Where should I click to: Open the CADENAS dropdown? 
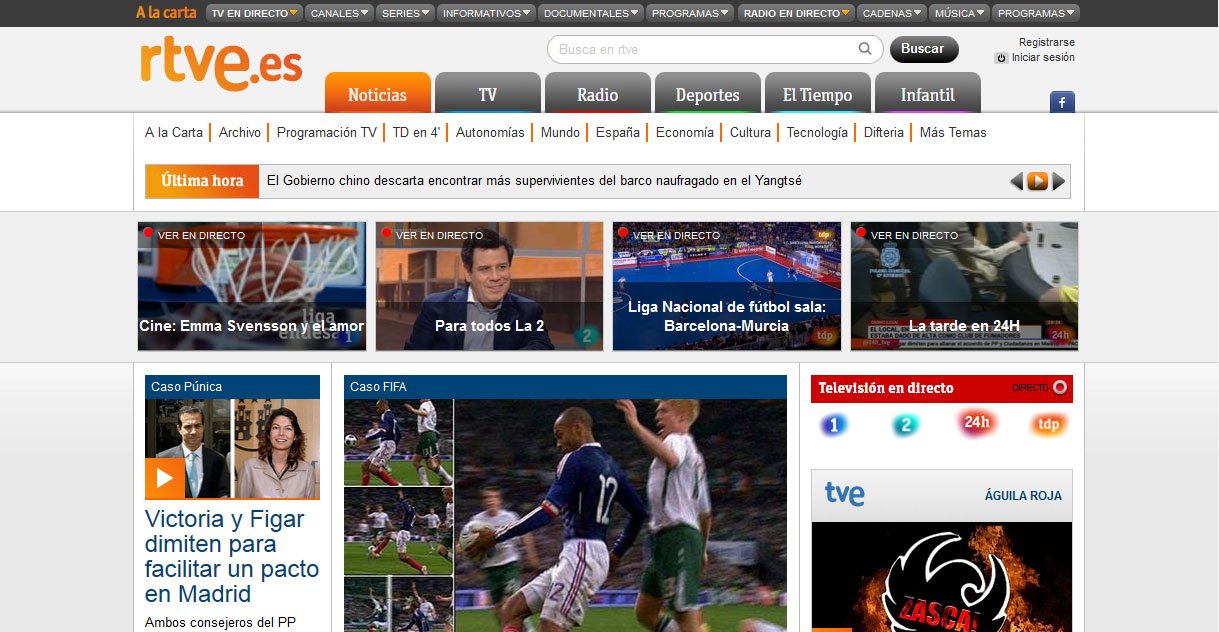click(892, 13)
